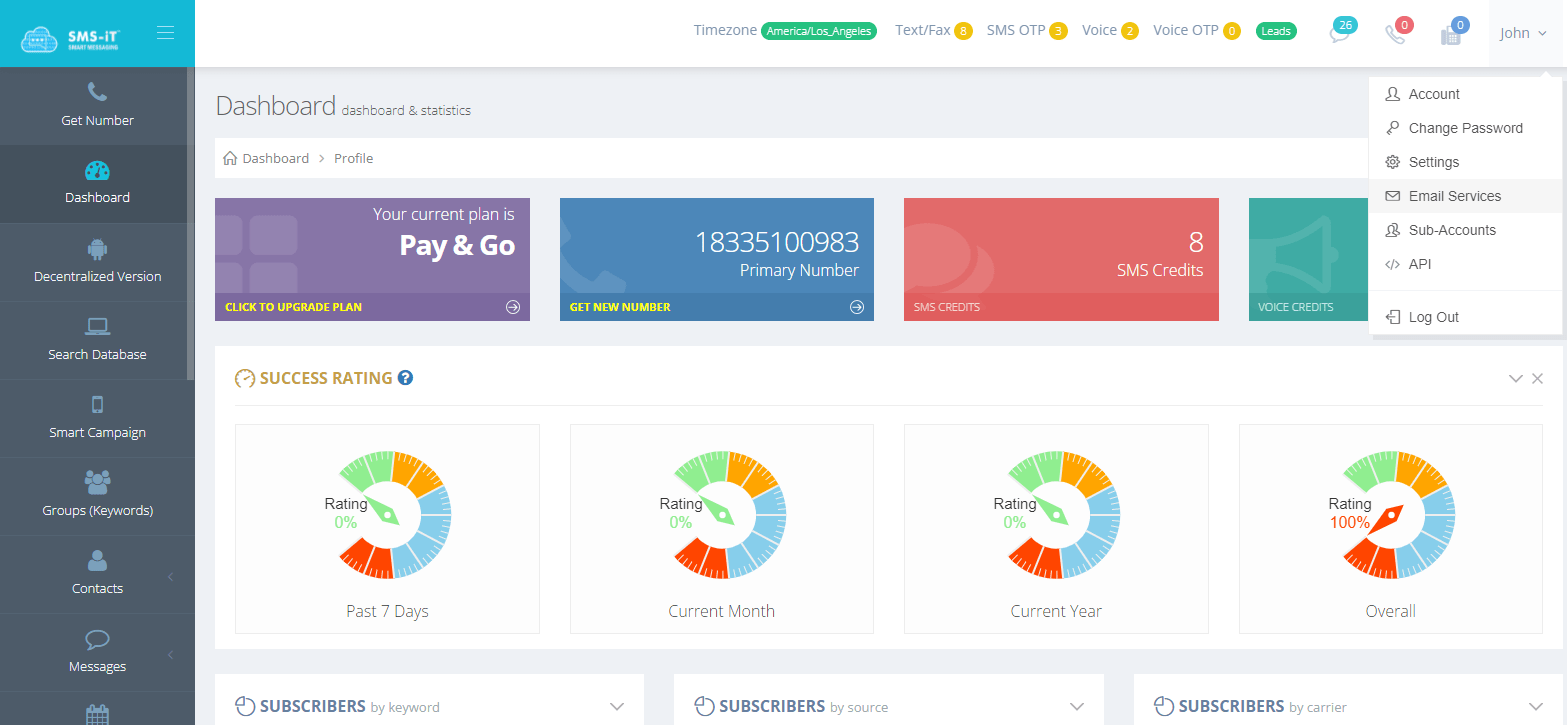Open Decentralized Version android icon
Screen dimensions: 1567x725
pos(97,248)
